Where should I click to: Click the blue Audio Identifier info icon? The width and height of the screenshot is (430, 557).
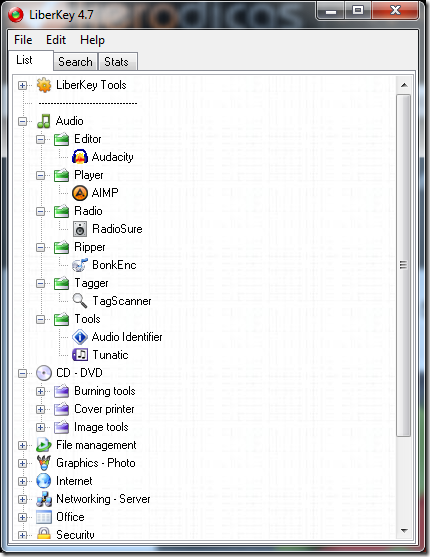(x=80, y=337)
